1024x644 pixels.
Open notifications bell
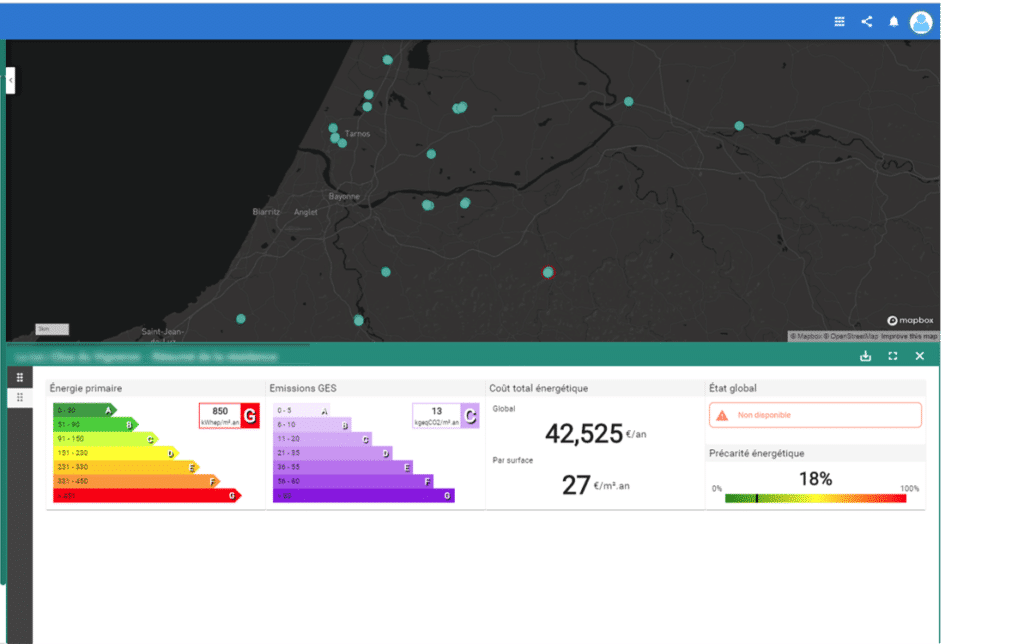894,22
